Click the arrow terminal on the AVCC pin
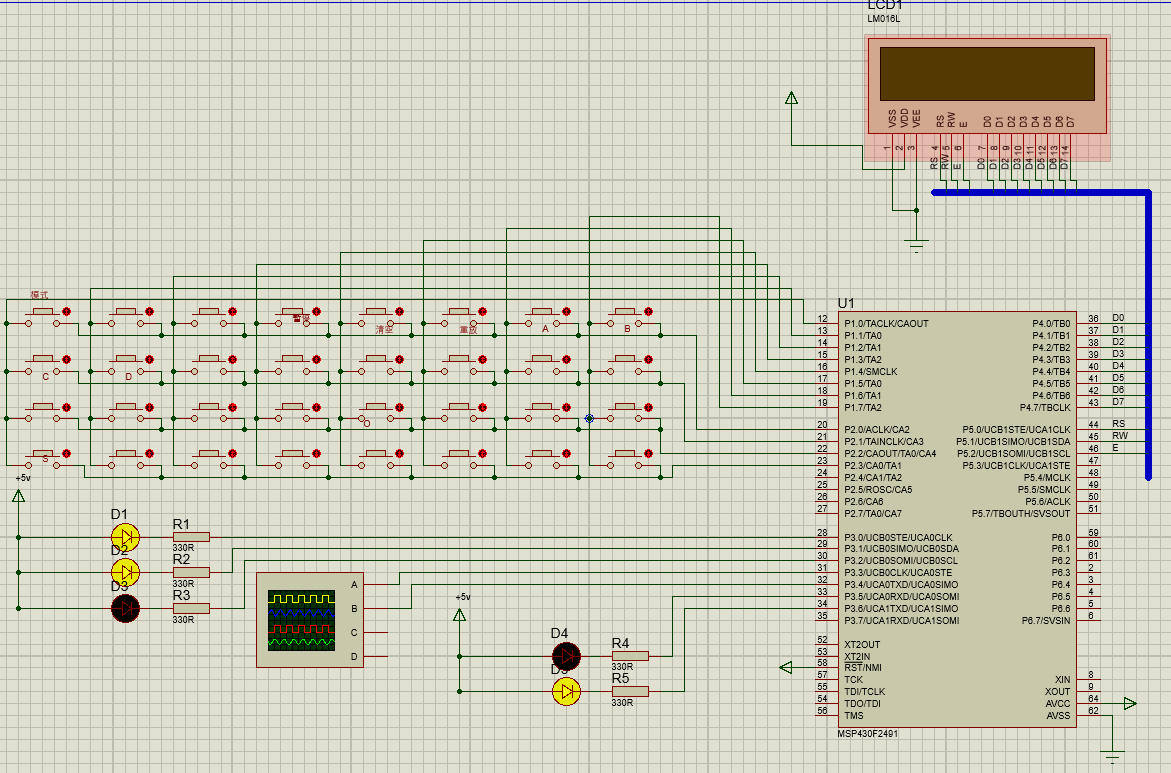Screen dimensions: 1171x773 (x=1130, y=704)
